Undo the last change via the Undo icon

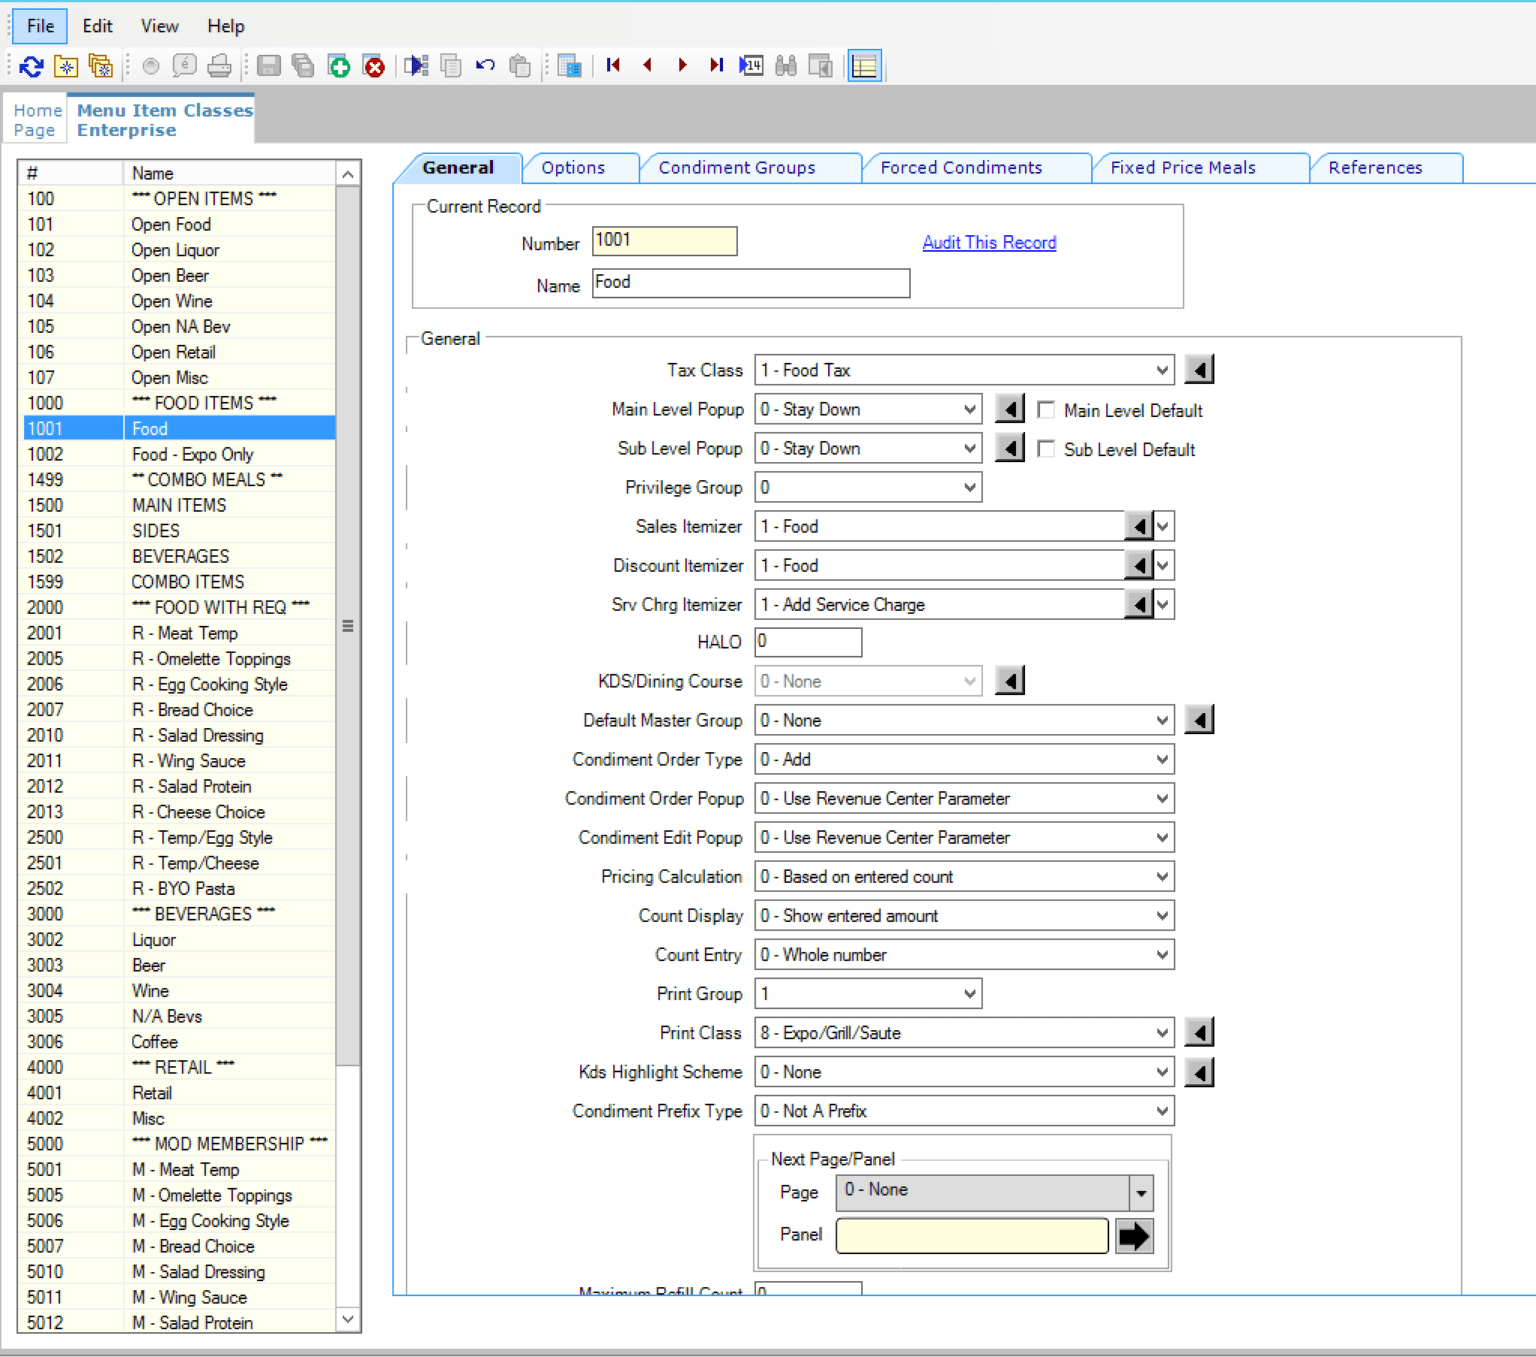click(x=485, y=66)
